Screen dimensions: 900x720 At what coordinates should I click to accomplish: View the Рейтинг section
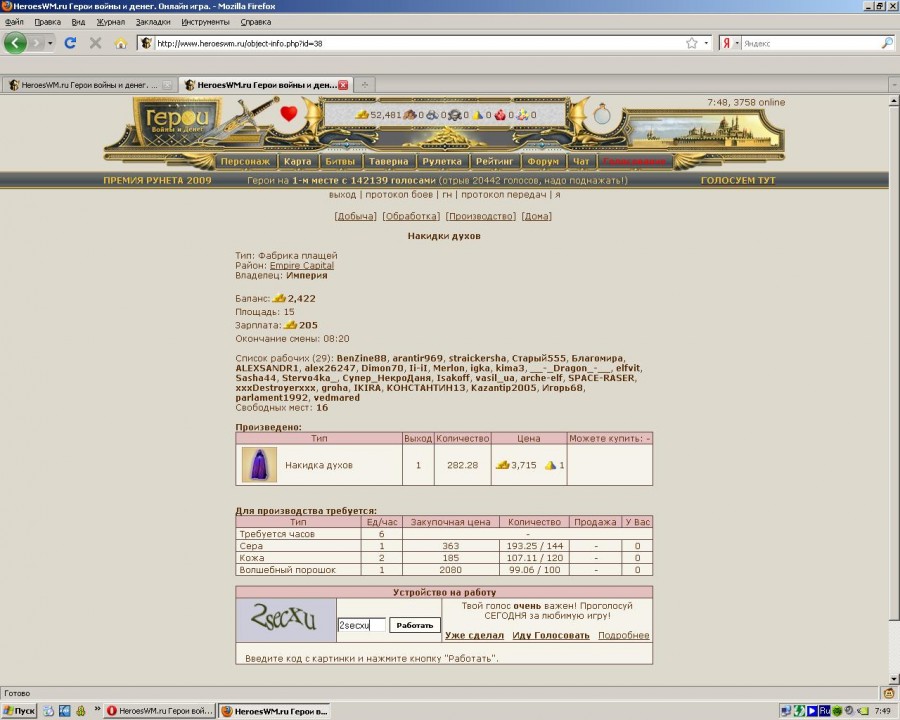pos(494,161)
